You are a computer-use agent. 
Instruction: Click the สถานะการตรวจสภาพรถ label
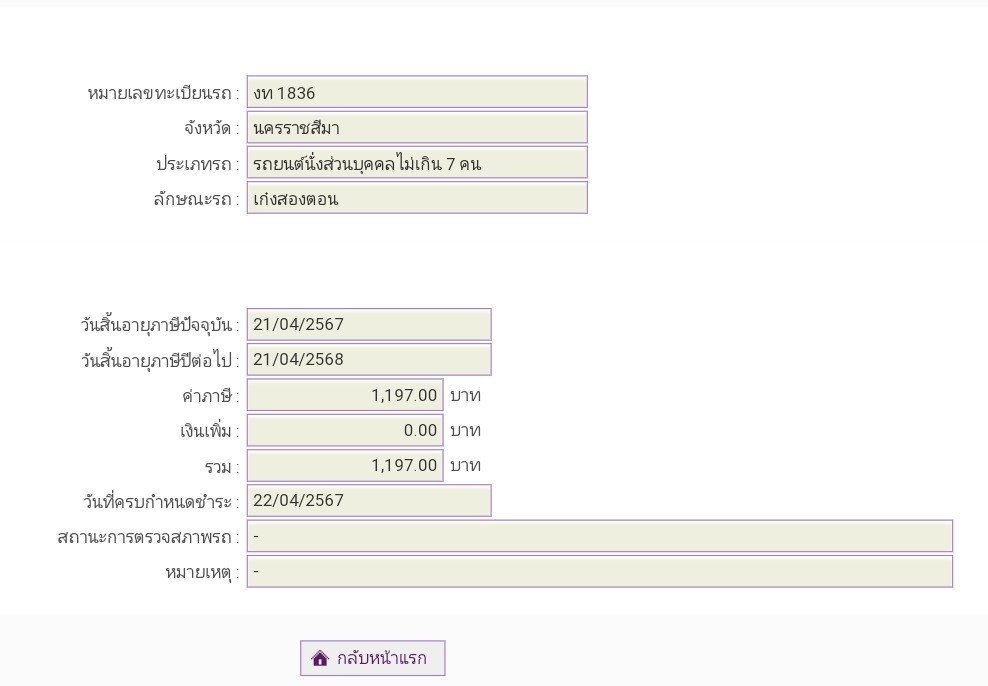click(149, 537)
